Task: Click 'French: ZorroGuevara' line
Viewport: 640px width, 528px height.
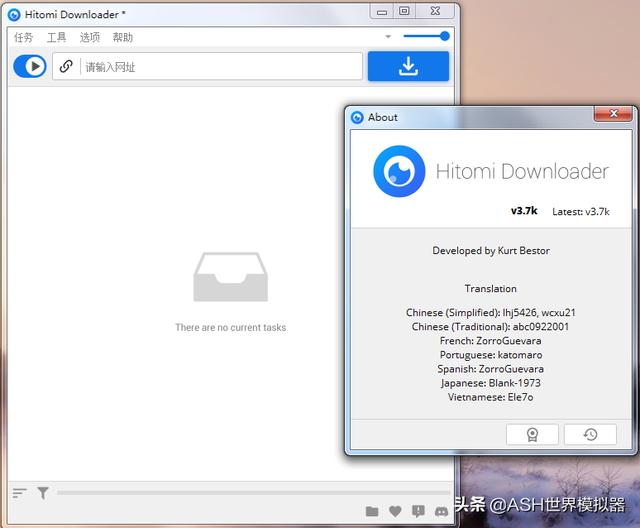Action: point(491,341)
